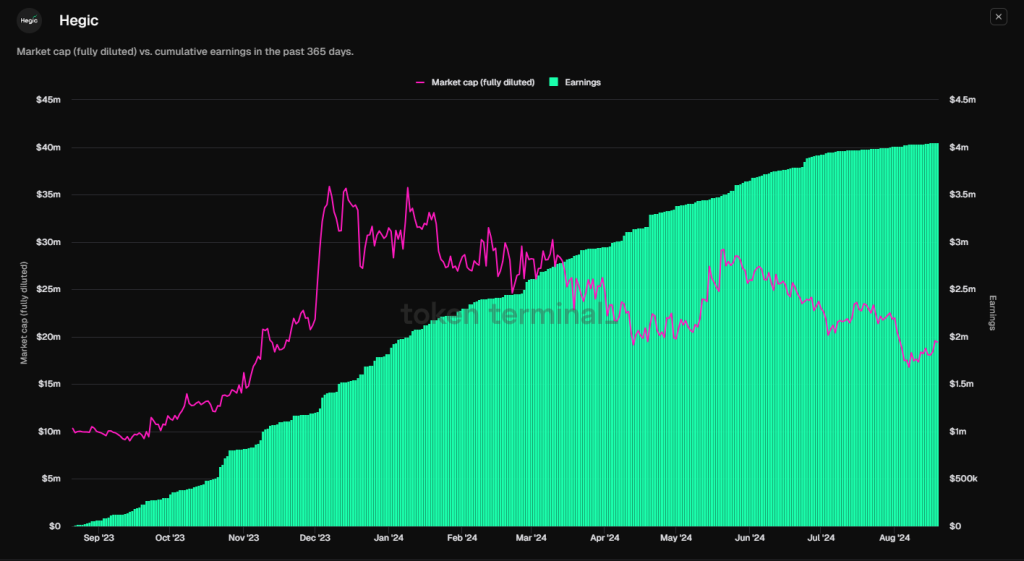Click the $20m left y-axis label
Screen dimensions: 1024x561
coord(49,337)
